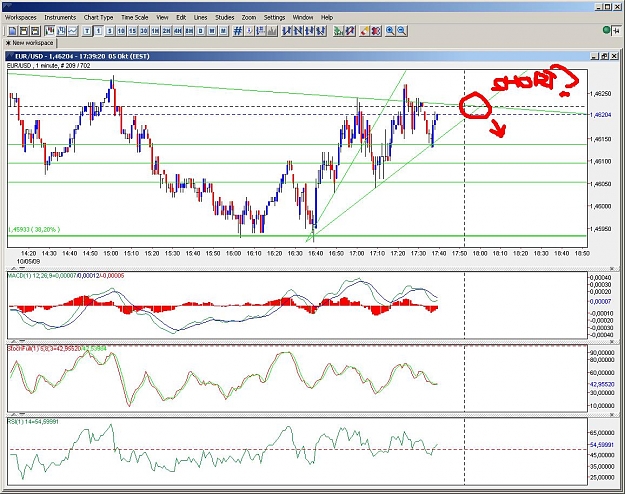Collapse the StochFull panel up arrow
This screenshot has width=625, height=494.
[14, 342]
